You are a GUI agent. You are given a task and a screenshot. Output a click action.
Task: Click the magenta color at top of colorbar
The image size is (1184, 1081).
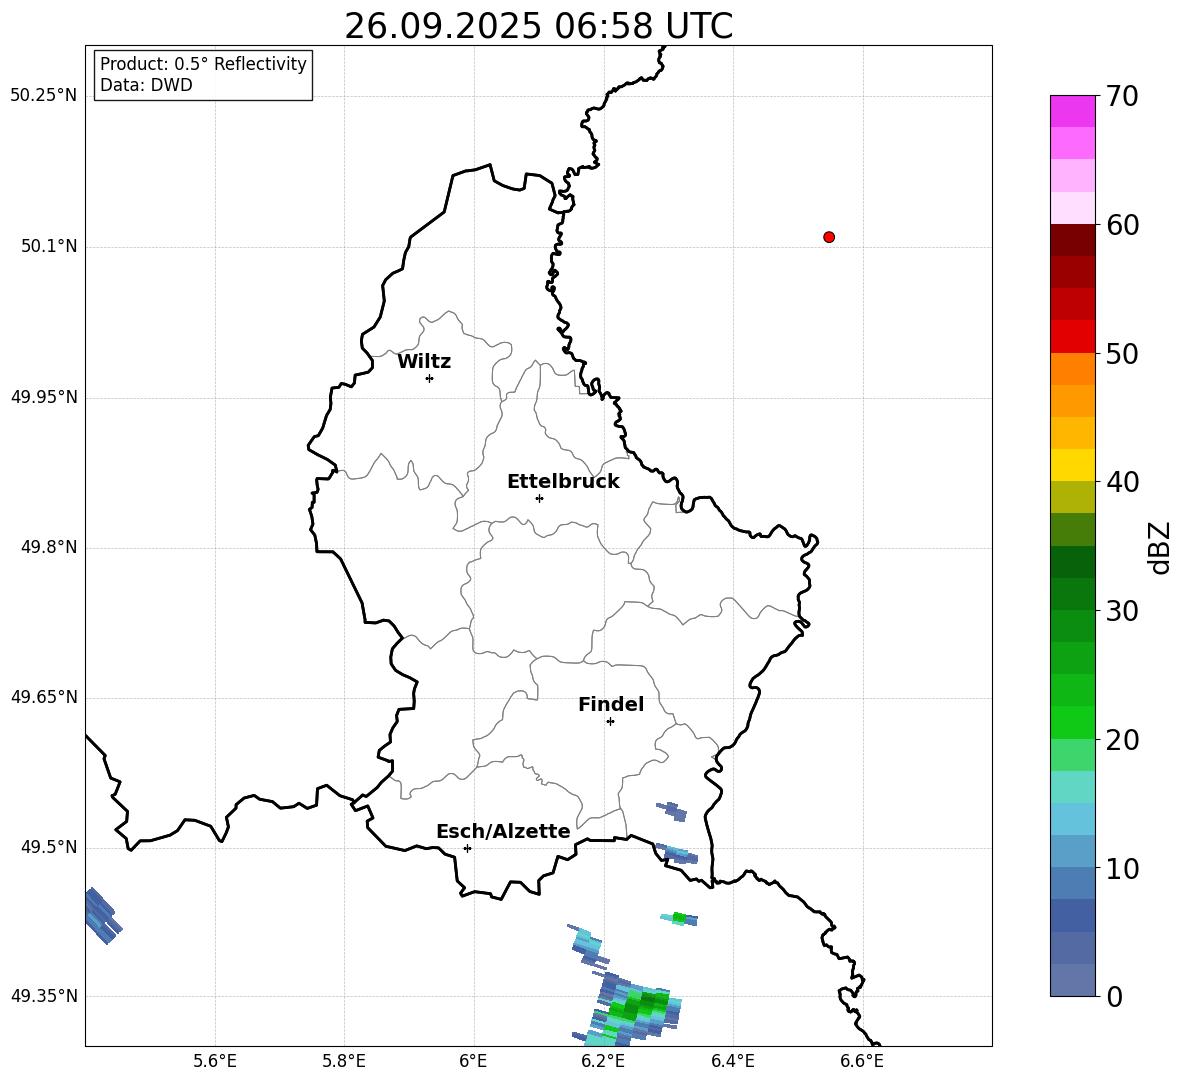click(x=1072, y=111)
